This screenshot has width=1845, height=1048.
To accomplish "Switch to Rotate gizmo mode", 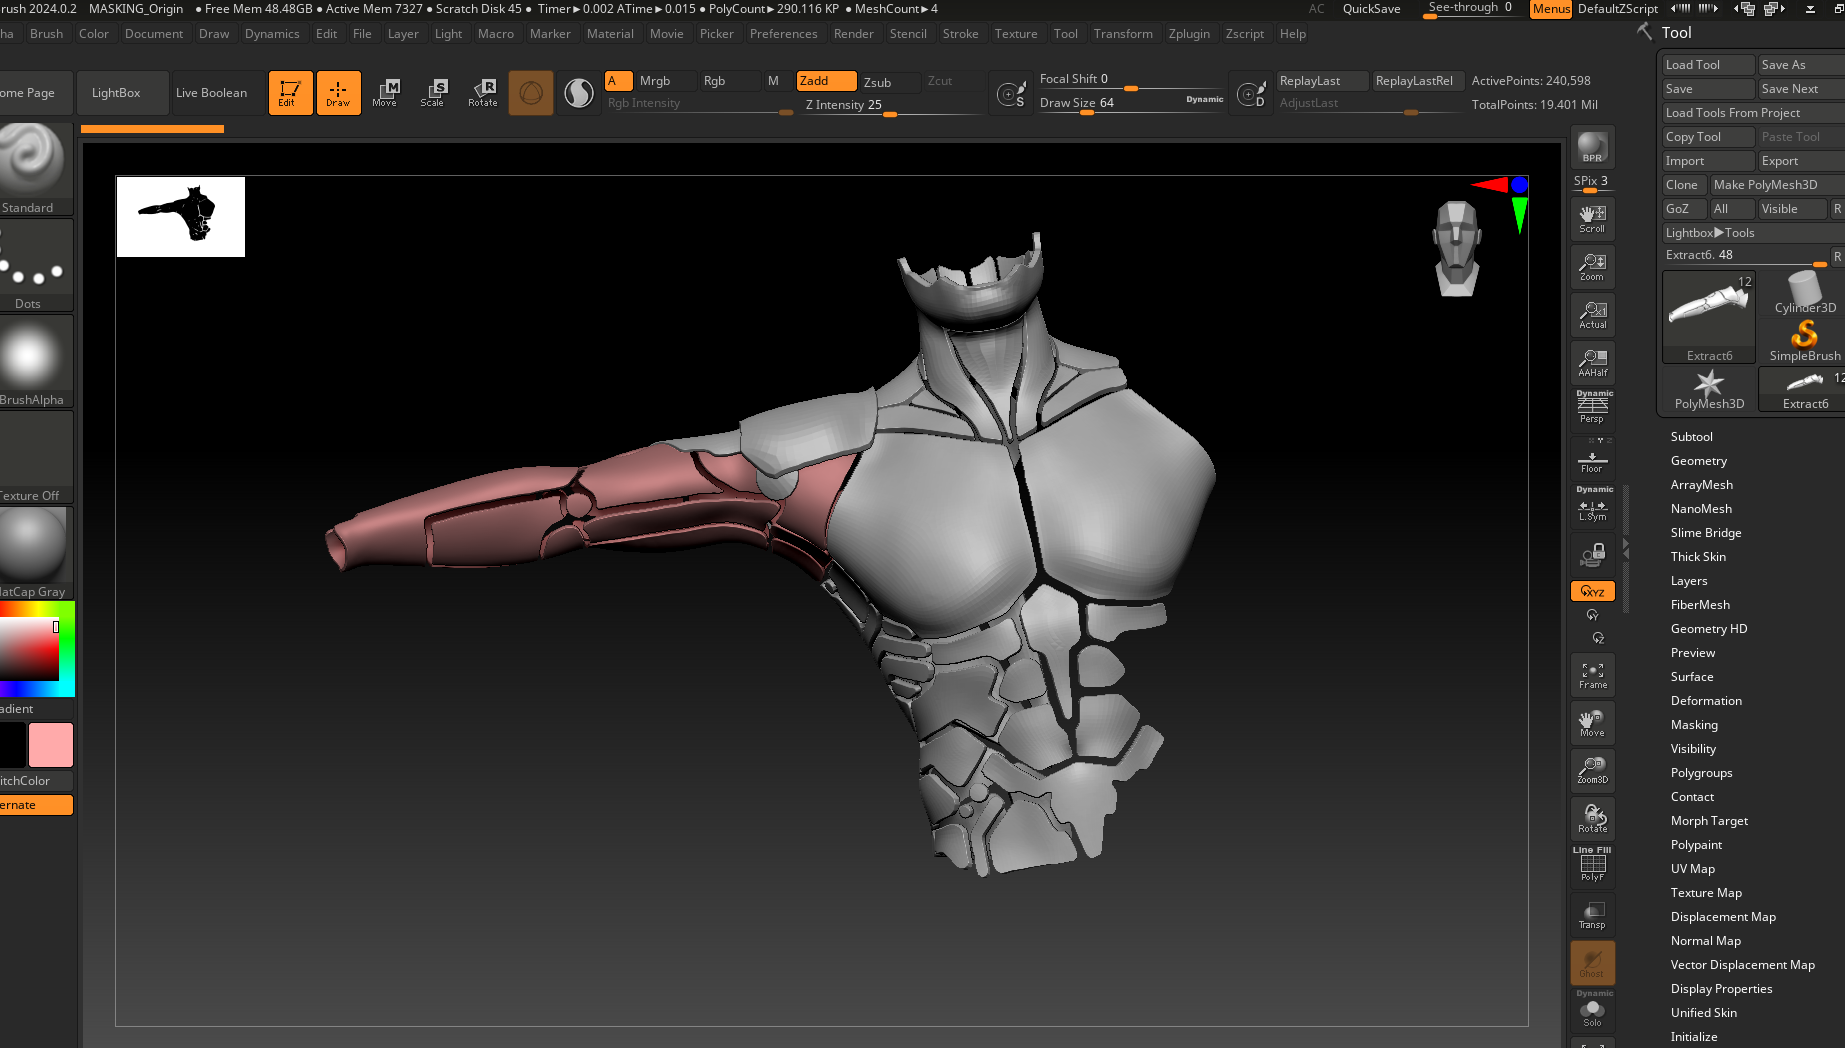I will 482,93.
